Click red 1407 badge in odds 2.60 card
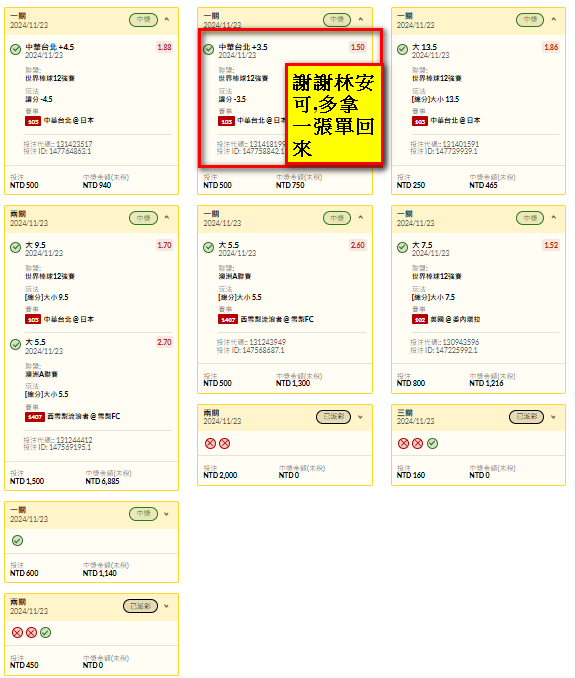Screen dimensions: 576x678 tap(228, 320)
